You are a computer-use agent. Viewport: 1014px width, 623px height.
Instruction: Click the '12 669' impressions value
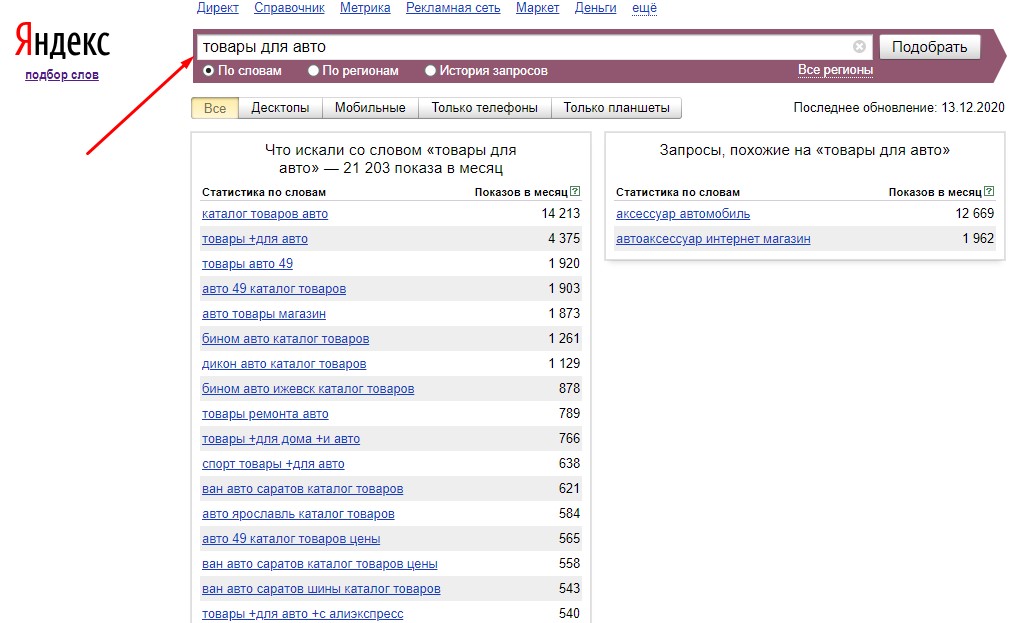[975, 213]
